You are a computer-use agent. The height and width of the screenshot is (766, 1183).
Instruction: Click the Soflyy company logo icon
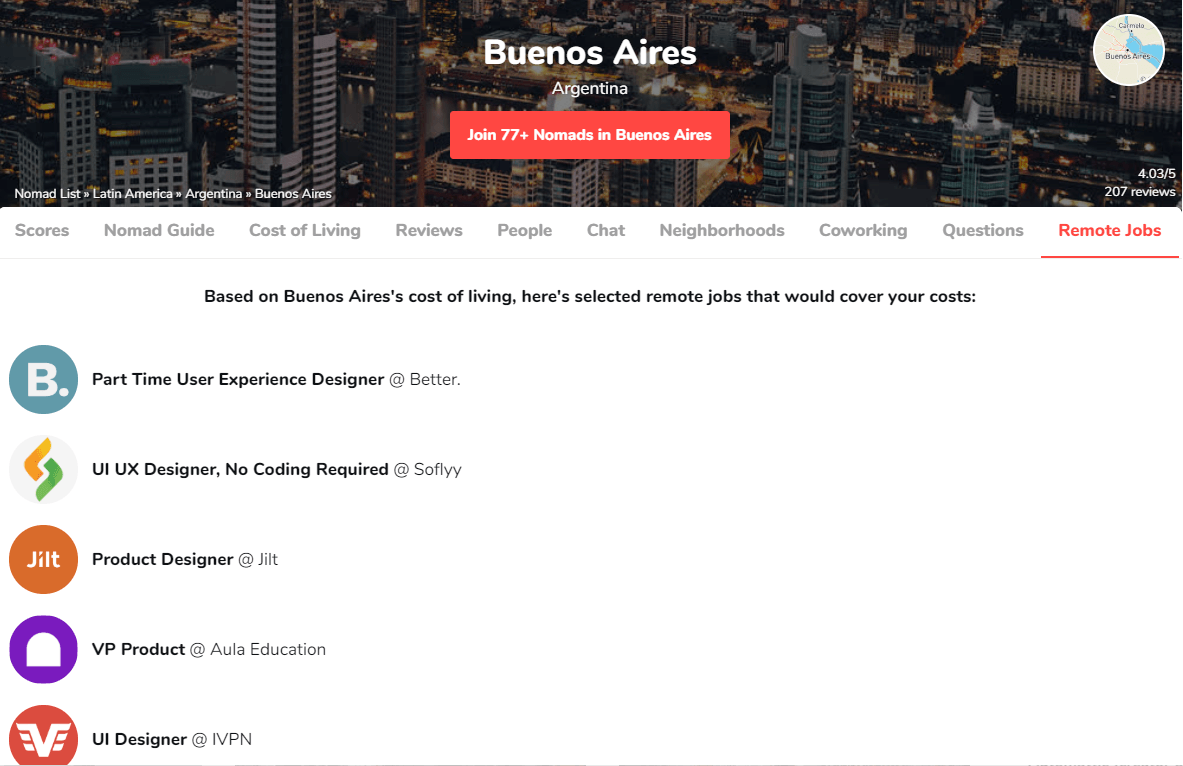pyautogui.click(x=43, y=470)
